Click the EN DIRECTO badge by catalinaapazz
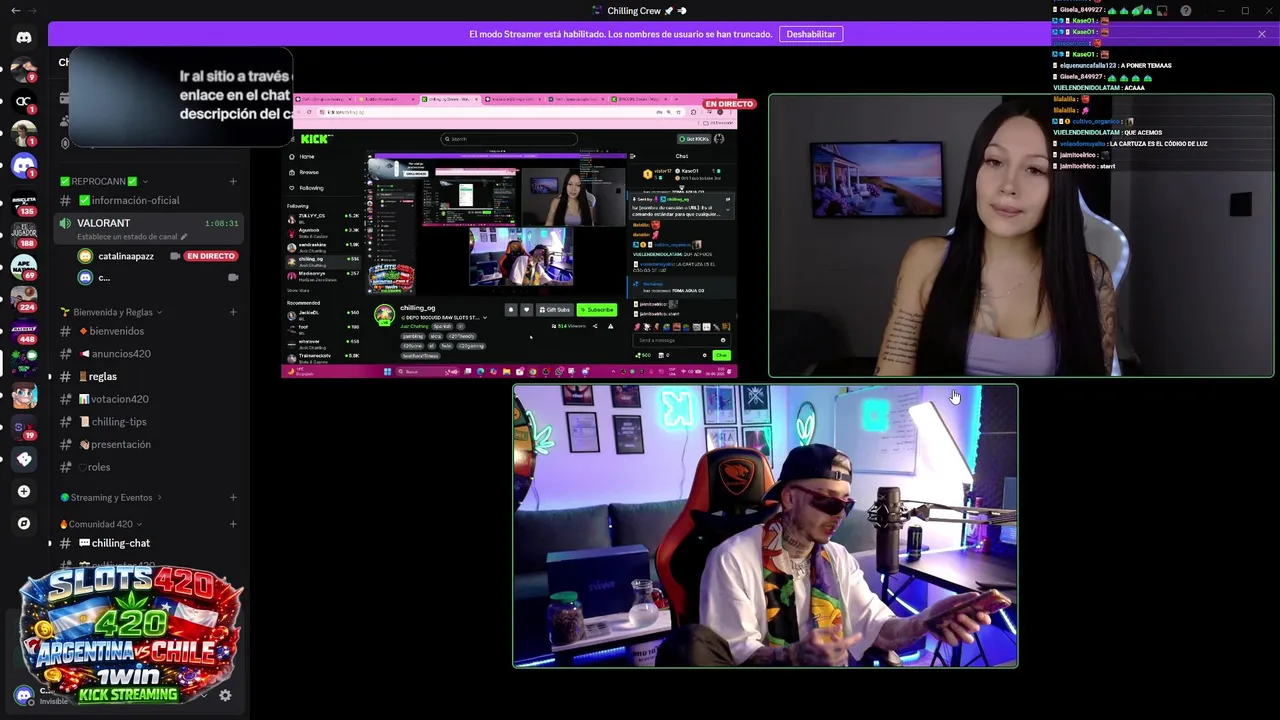The image size is (1280, 720). (x=211, y=256)
